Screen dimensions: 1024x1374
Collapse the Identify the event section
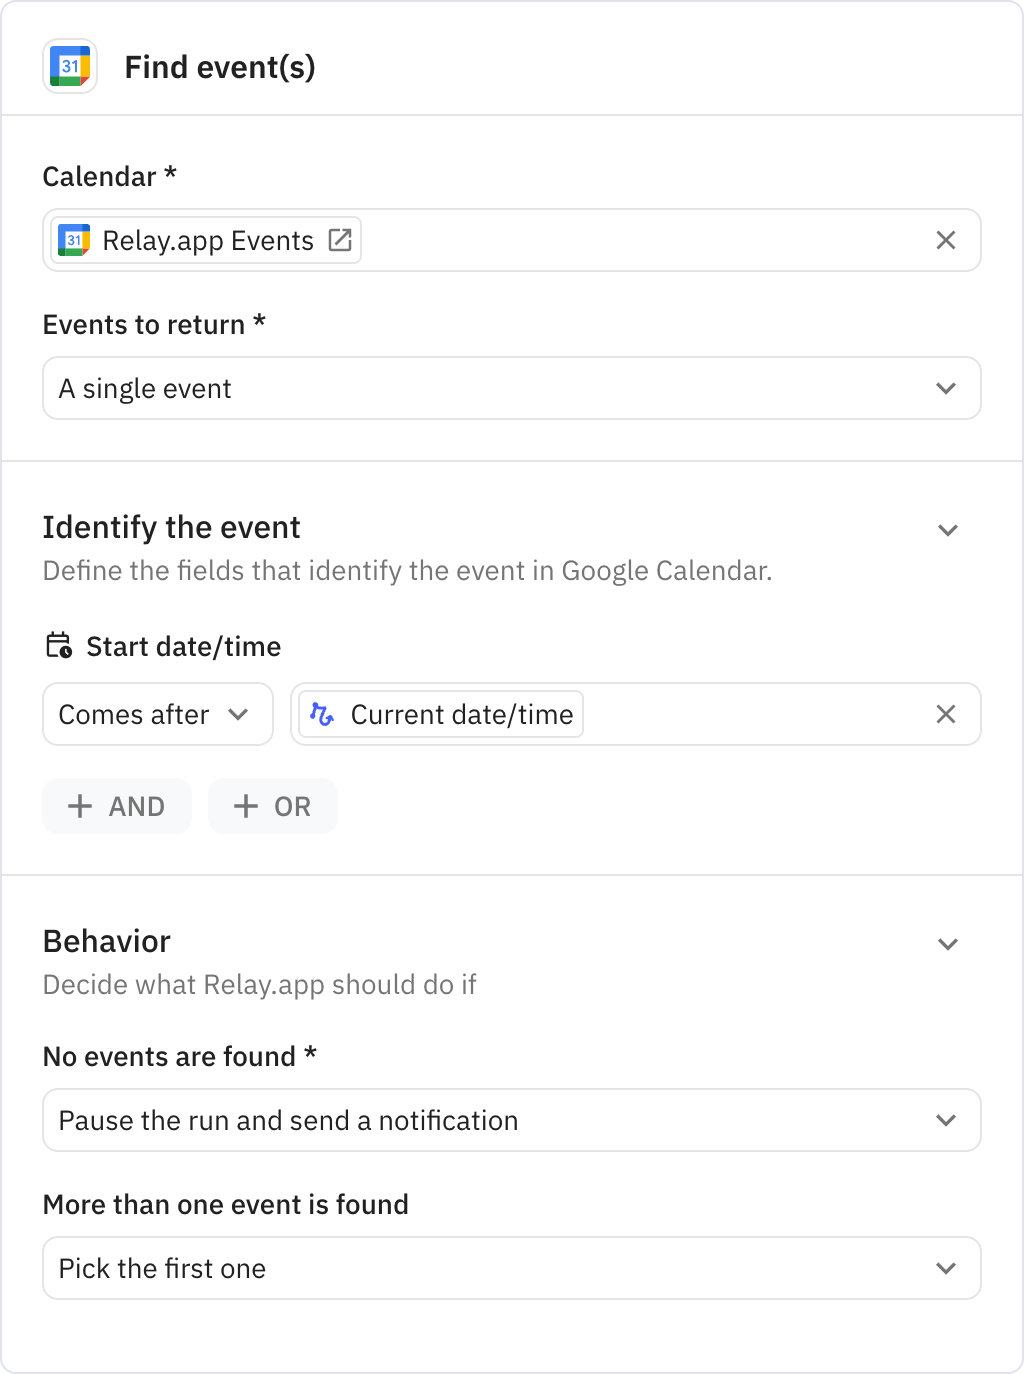click(x=948, y=530)
